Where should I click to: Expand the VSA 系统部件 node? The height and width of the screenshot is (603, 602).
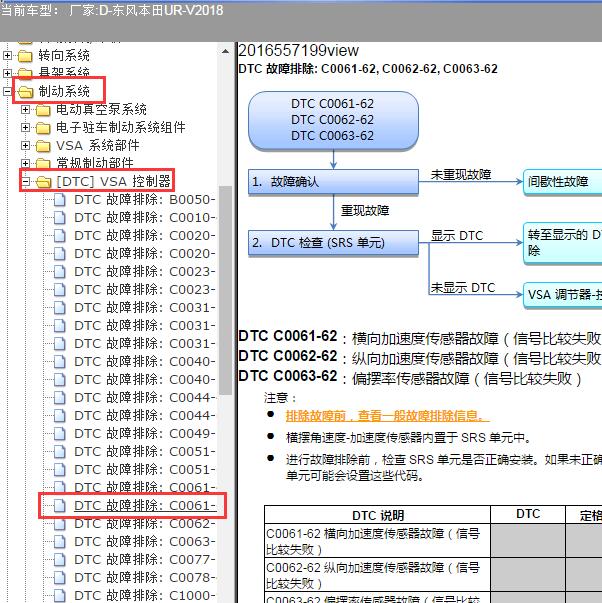click(26, 145)
